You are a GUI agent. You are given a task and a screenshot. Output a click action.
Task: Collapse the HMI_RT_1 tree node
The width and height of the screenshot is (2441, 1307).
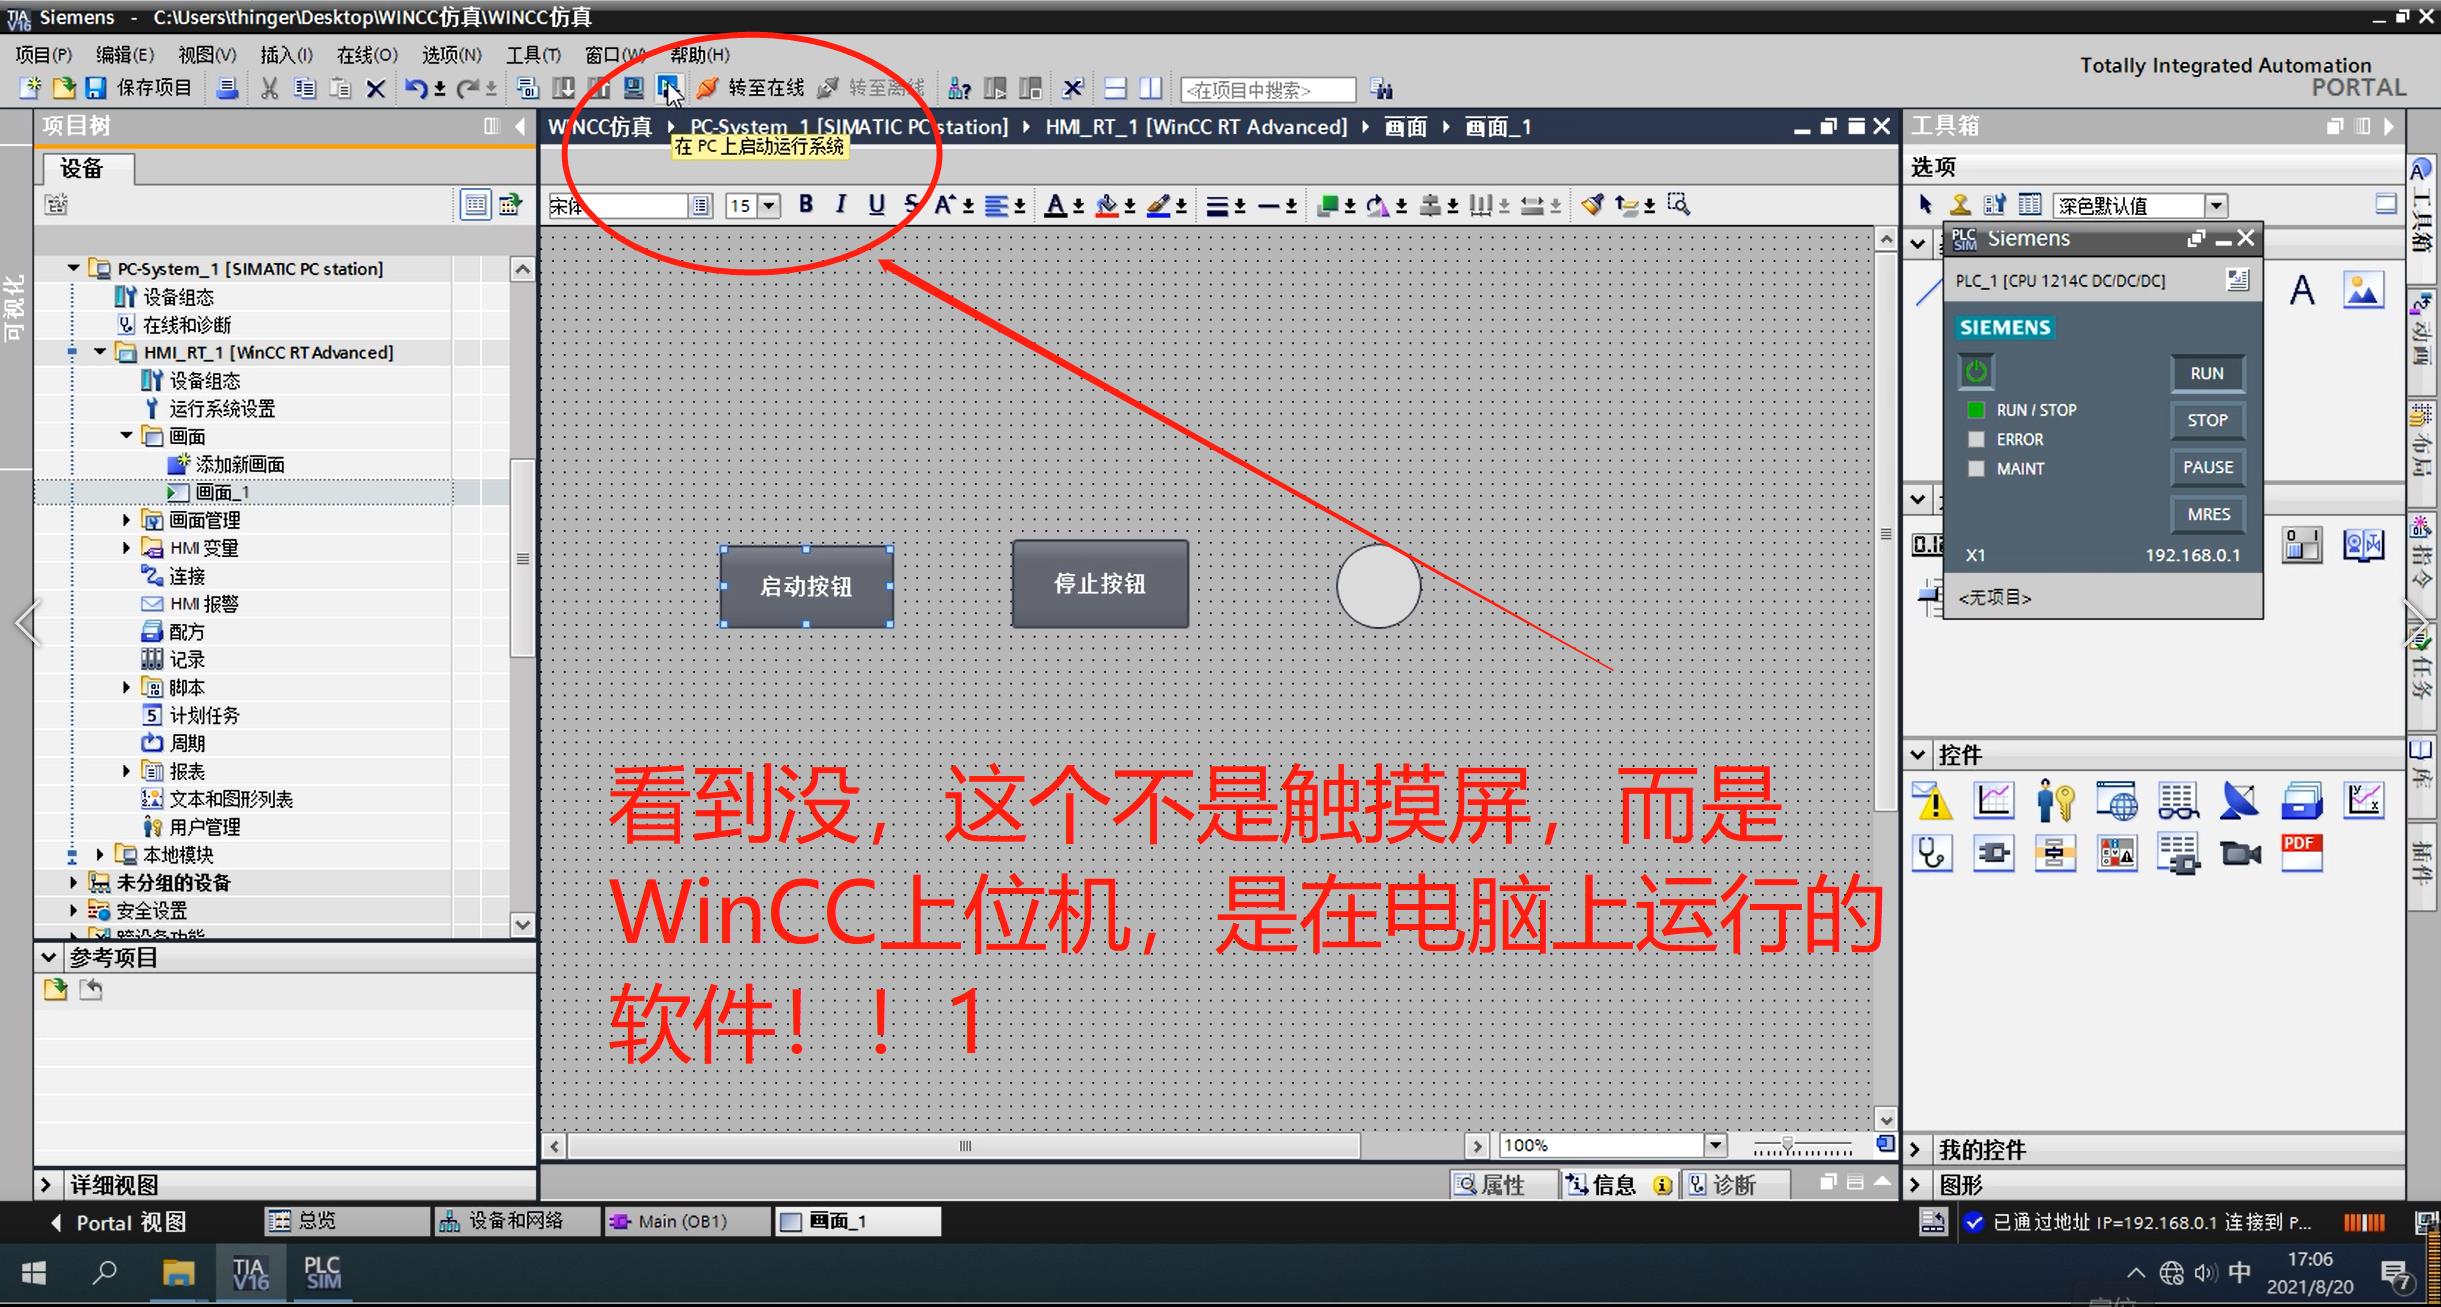pos(100,352)
